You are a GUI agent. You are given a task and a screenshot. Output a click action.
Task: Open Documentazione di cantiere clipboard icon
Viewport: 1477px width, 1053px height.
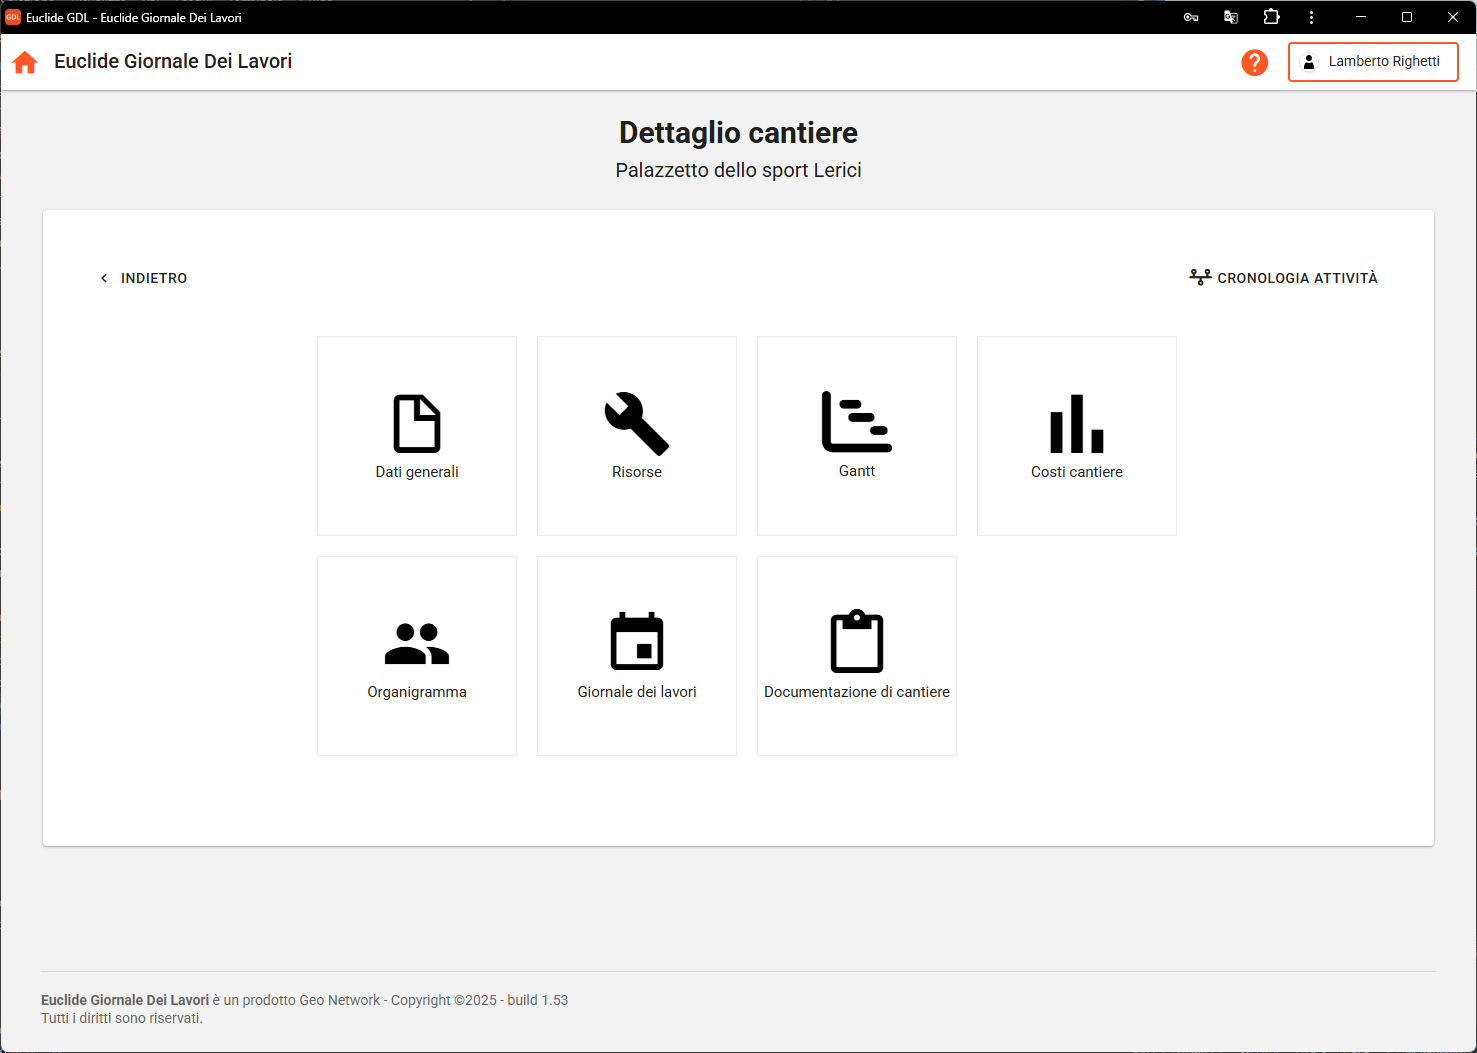[x=857, y=642]
